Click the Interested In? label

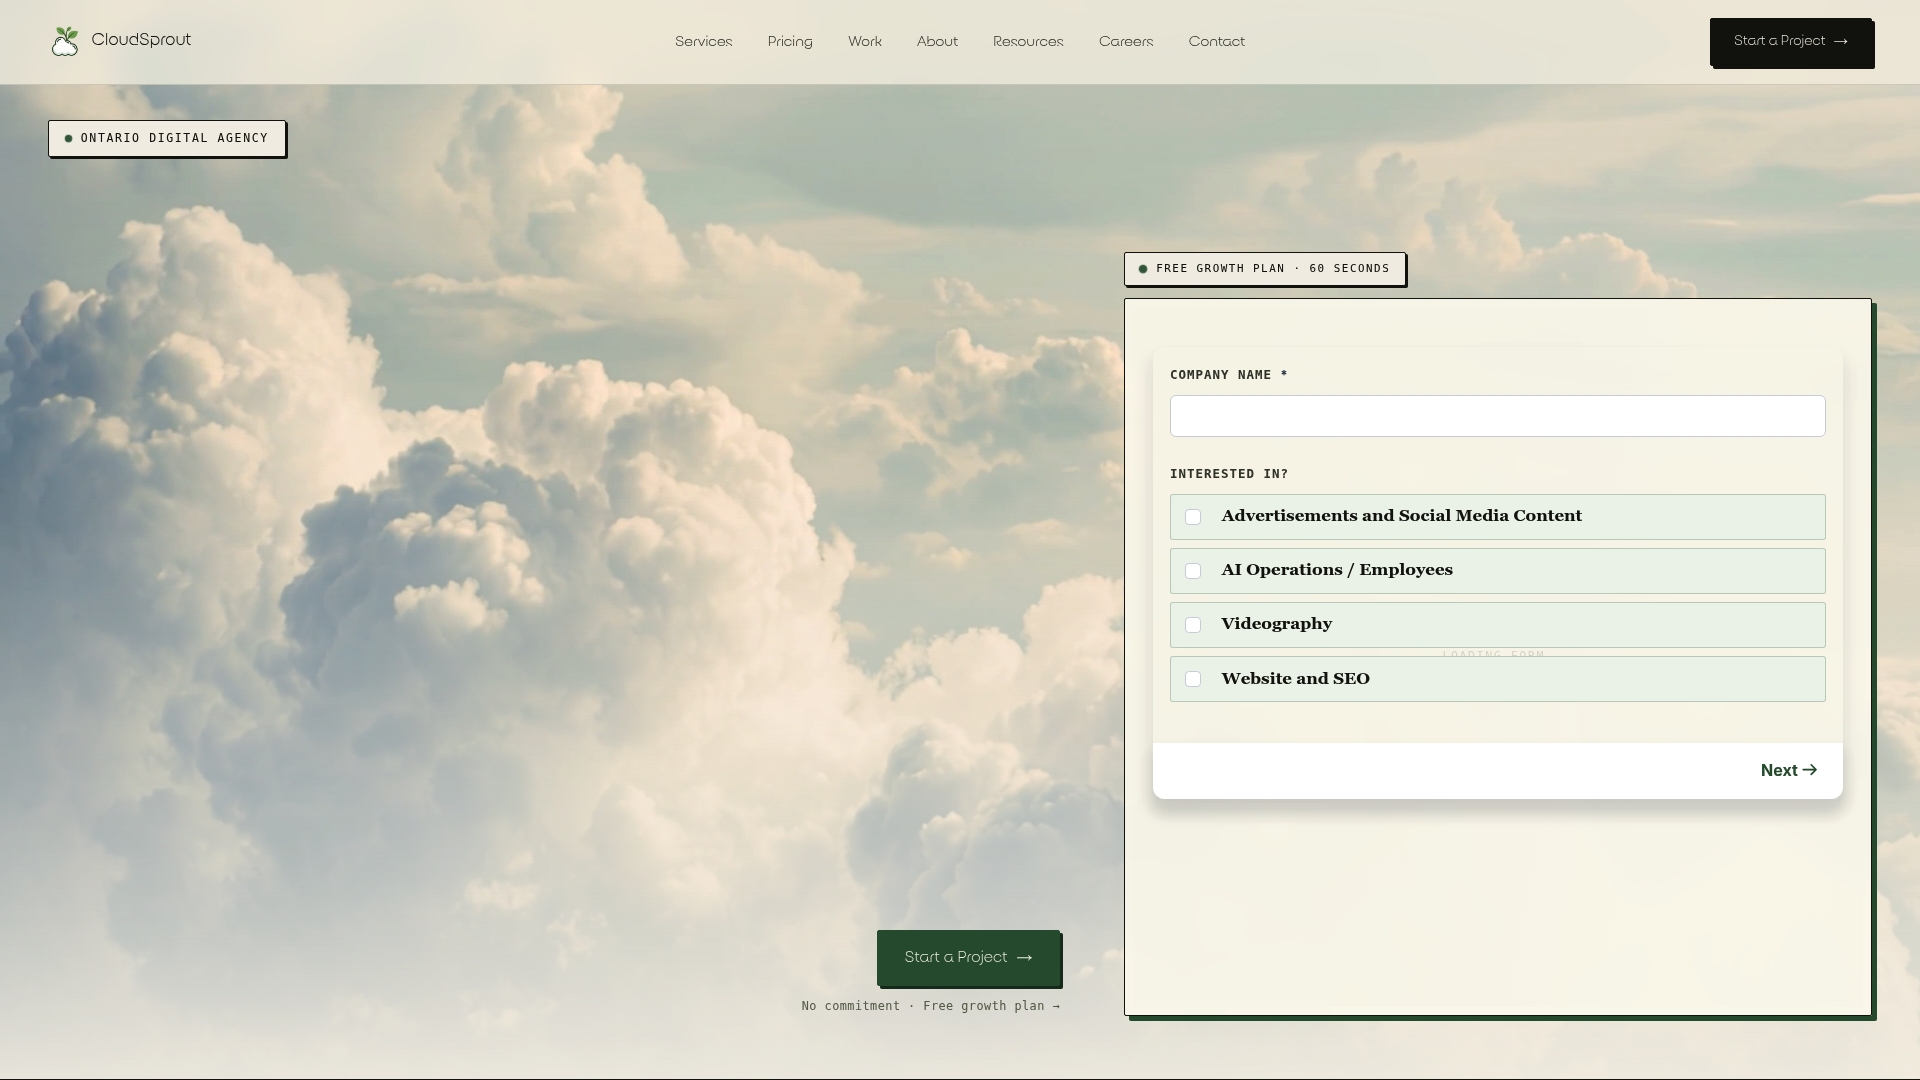pos(1229,474)
